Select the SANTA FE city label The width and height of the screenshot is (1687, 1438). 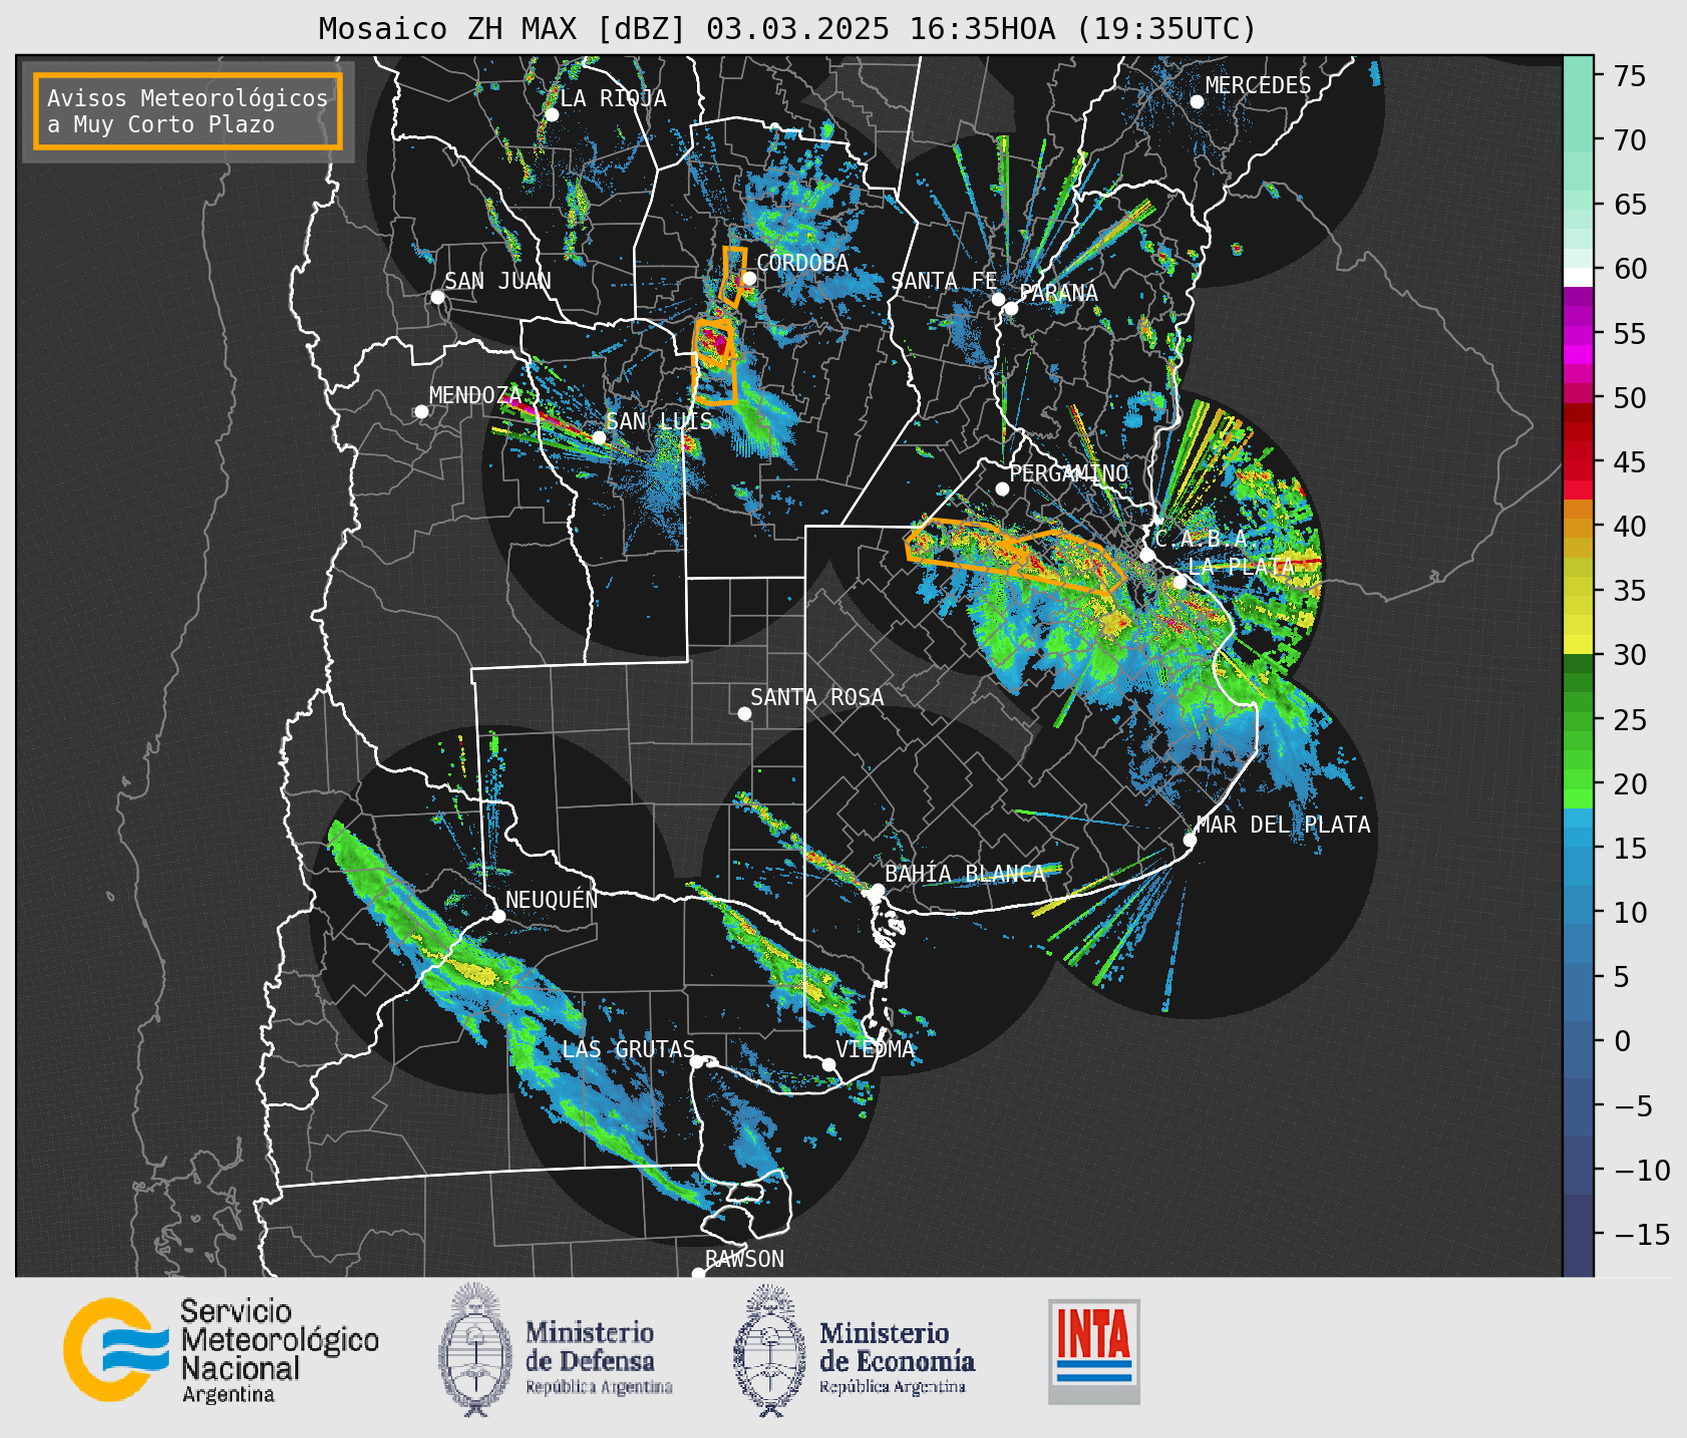[x=944, y=281]
